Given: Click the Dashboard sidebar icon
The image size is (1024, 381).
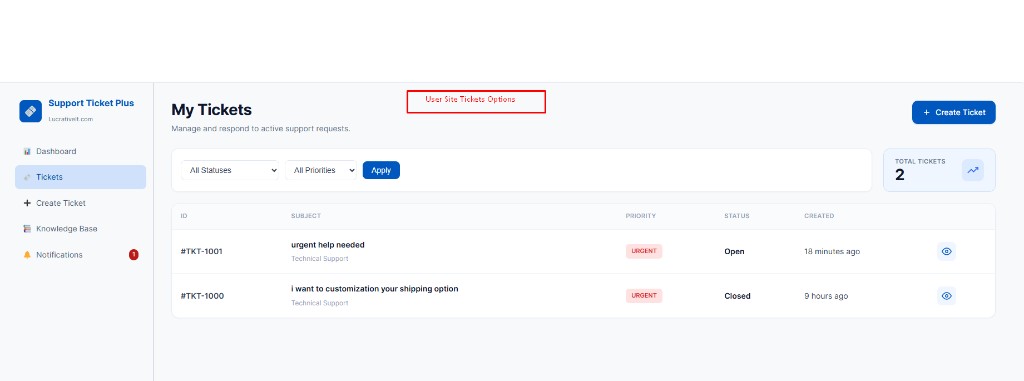Looking at the screenshot, I should click(x=27, y=152).
